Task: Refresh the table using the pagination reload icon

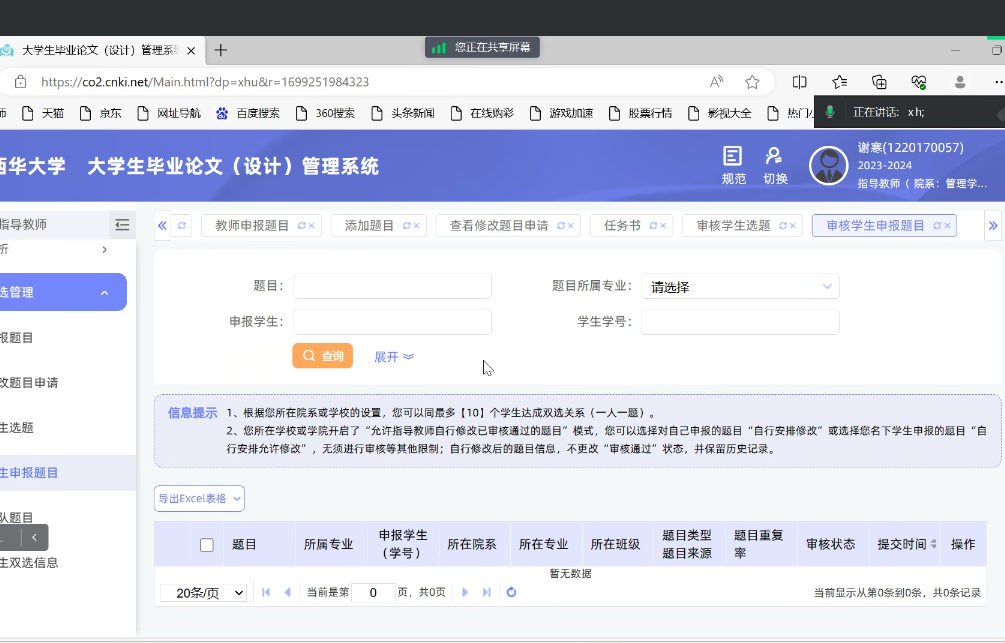Action: [511, 593]
